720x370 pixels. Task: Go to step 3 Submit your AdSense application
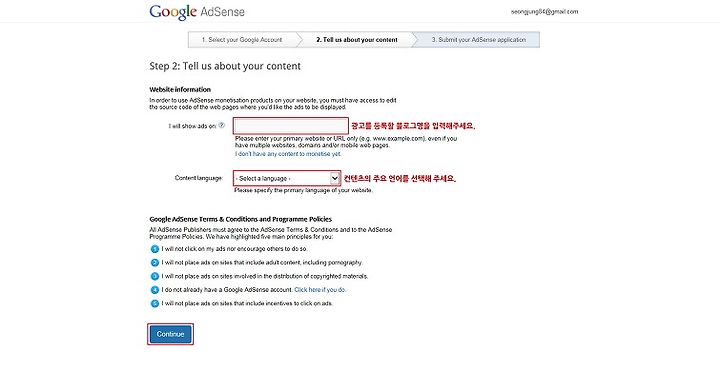[x=478, y=40]
